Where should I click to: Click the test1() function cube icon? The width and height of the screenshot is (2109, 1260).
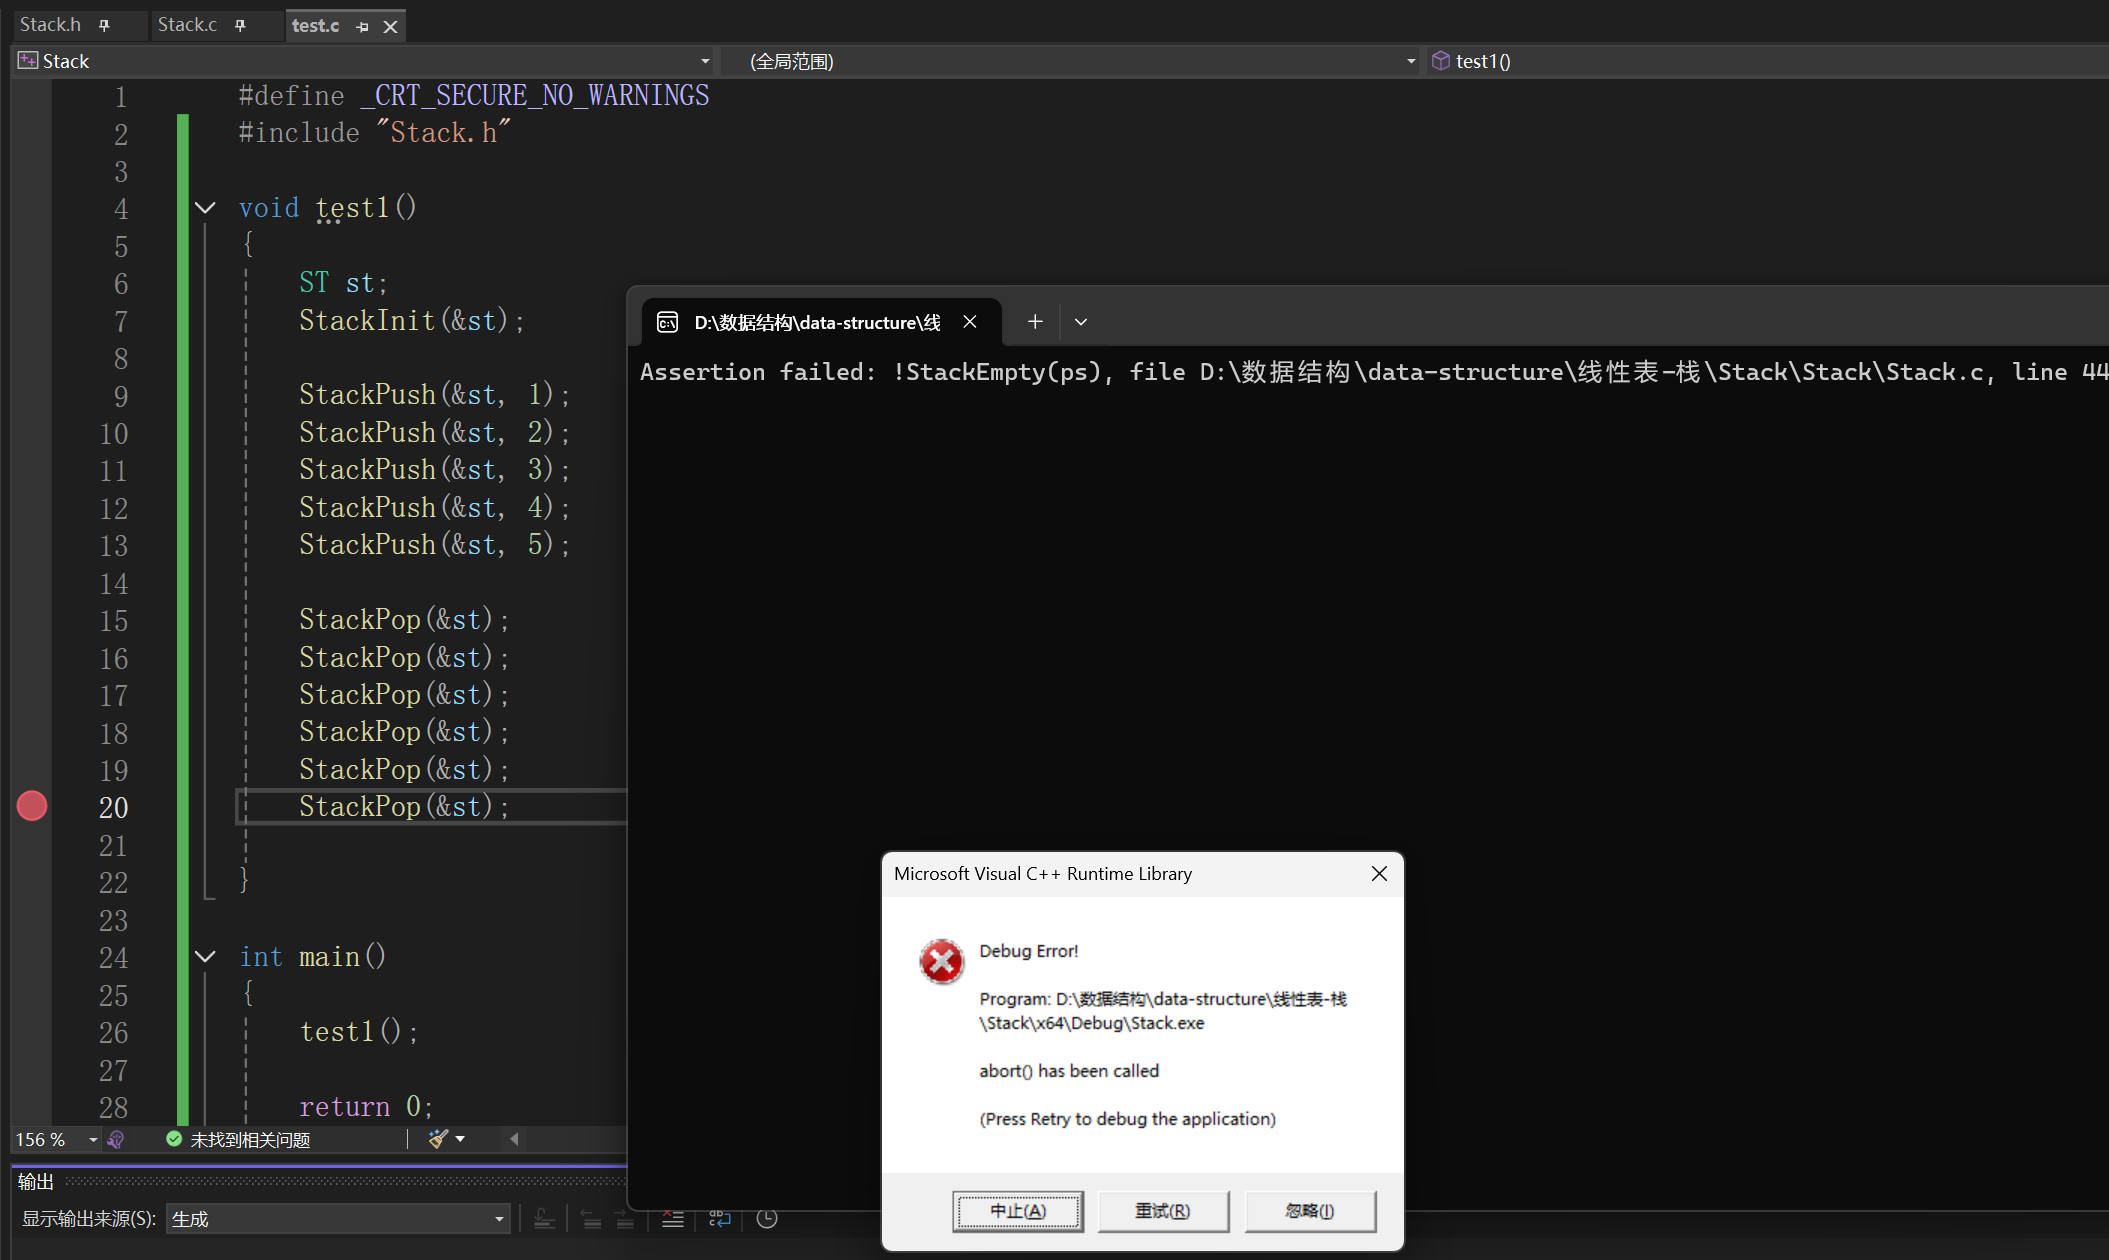coord(1440,61)
